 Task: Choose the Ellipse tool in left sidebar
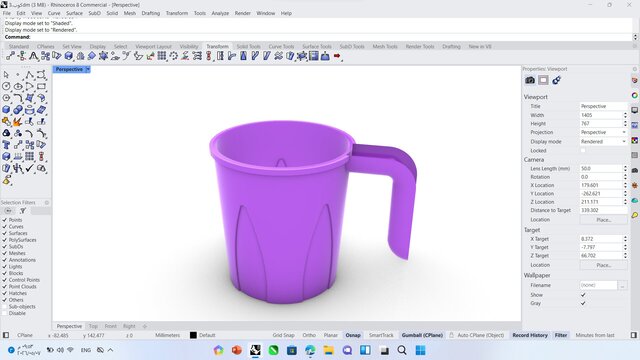point(18,87)
